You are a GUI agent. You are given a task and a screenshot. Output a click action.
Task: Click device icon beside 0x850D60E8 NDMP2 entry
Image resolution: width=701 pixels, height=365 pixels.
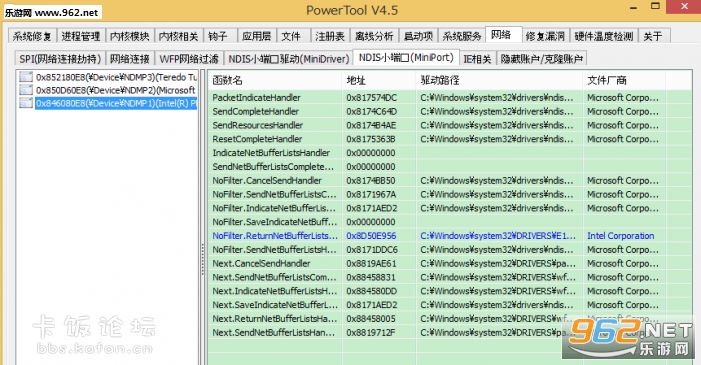coord(26,90)
